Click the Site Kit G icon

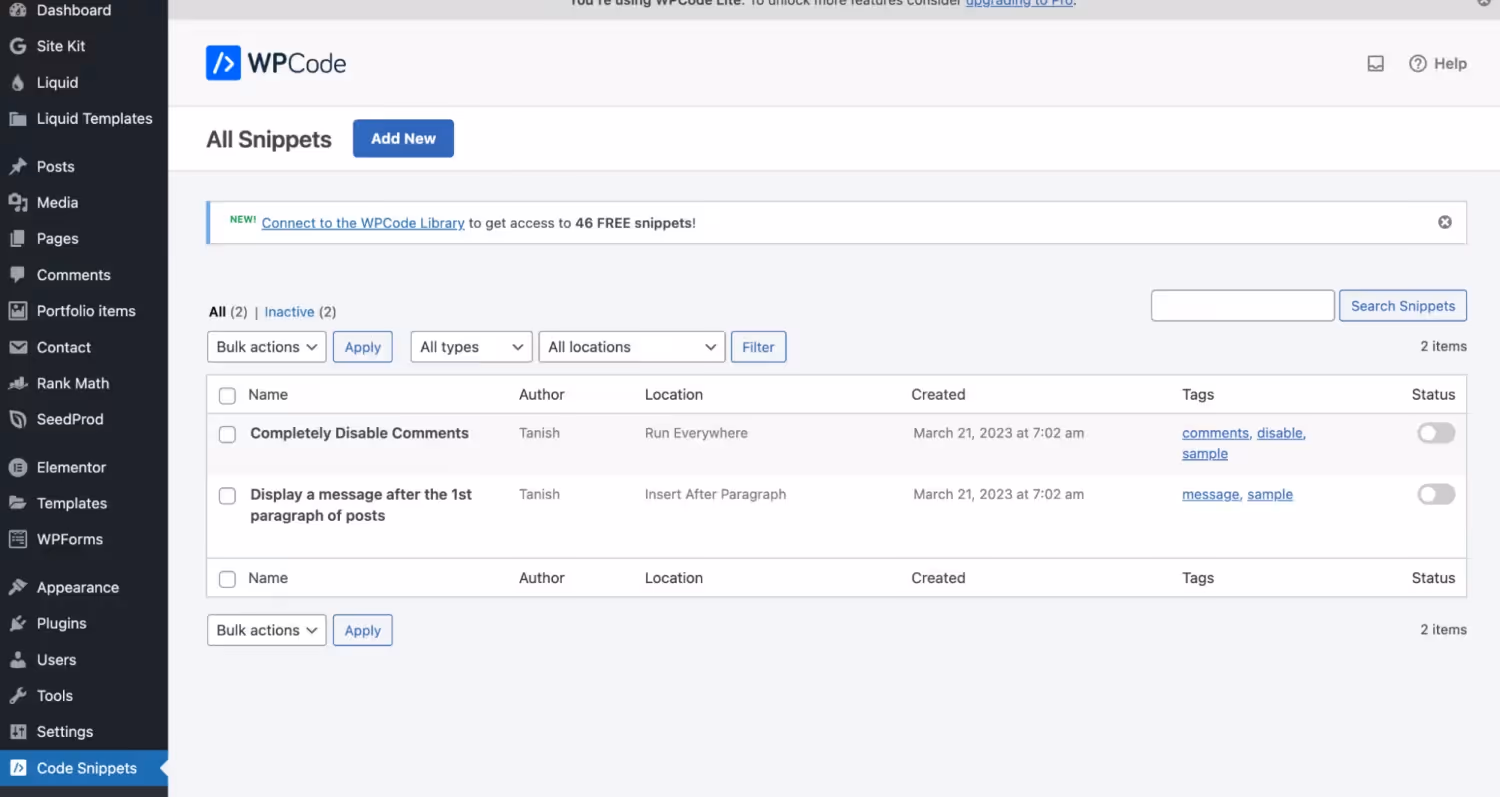[17, 46]
